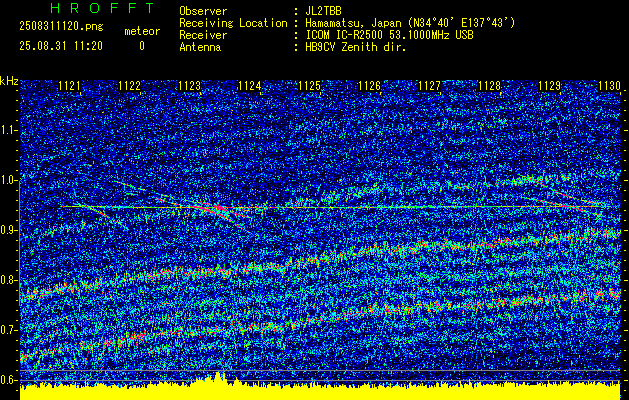
Task: Click time marker 1121
Action: click(69, 85)
